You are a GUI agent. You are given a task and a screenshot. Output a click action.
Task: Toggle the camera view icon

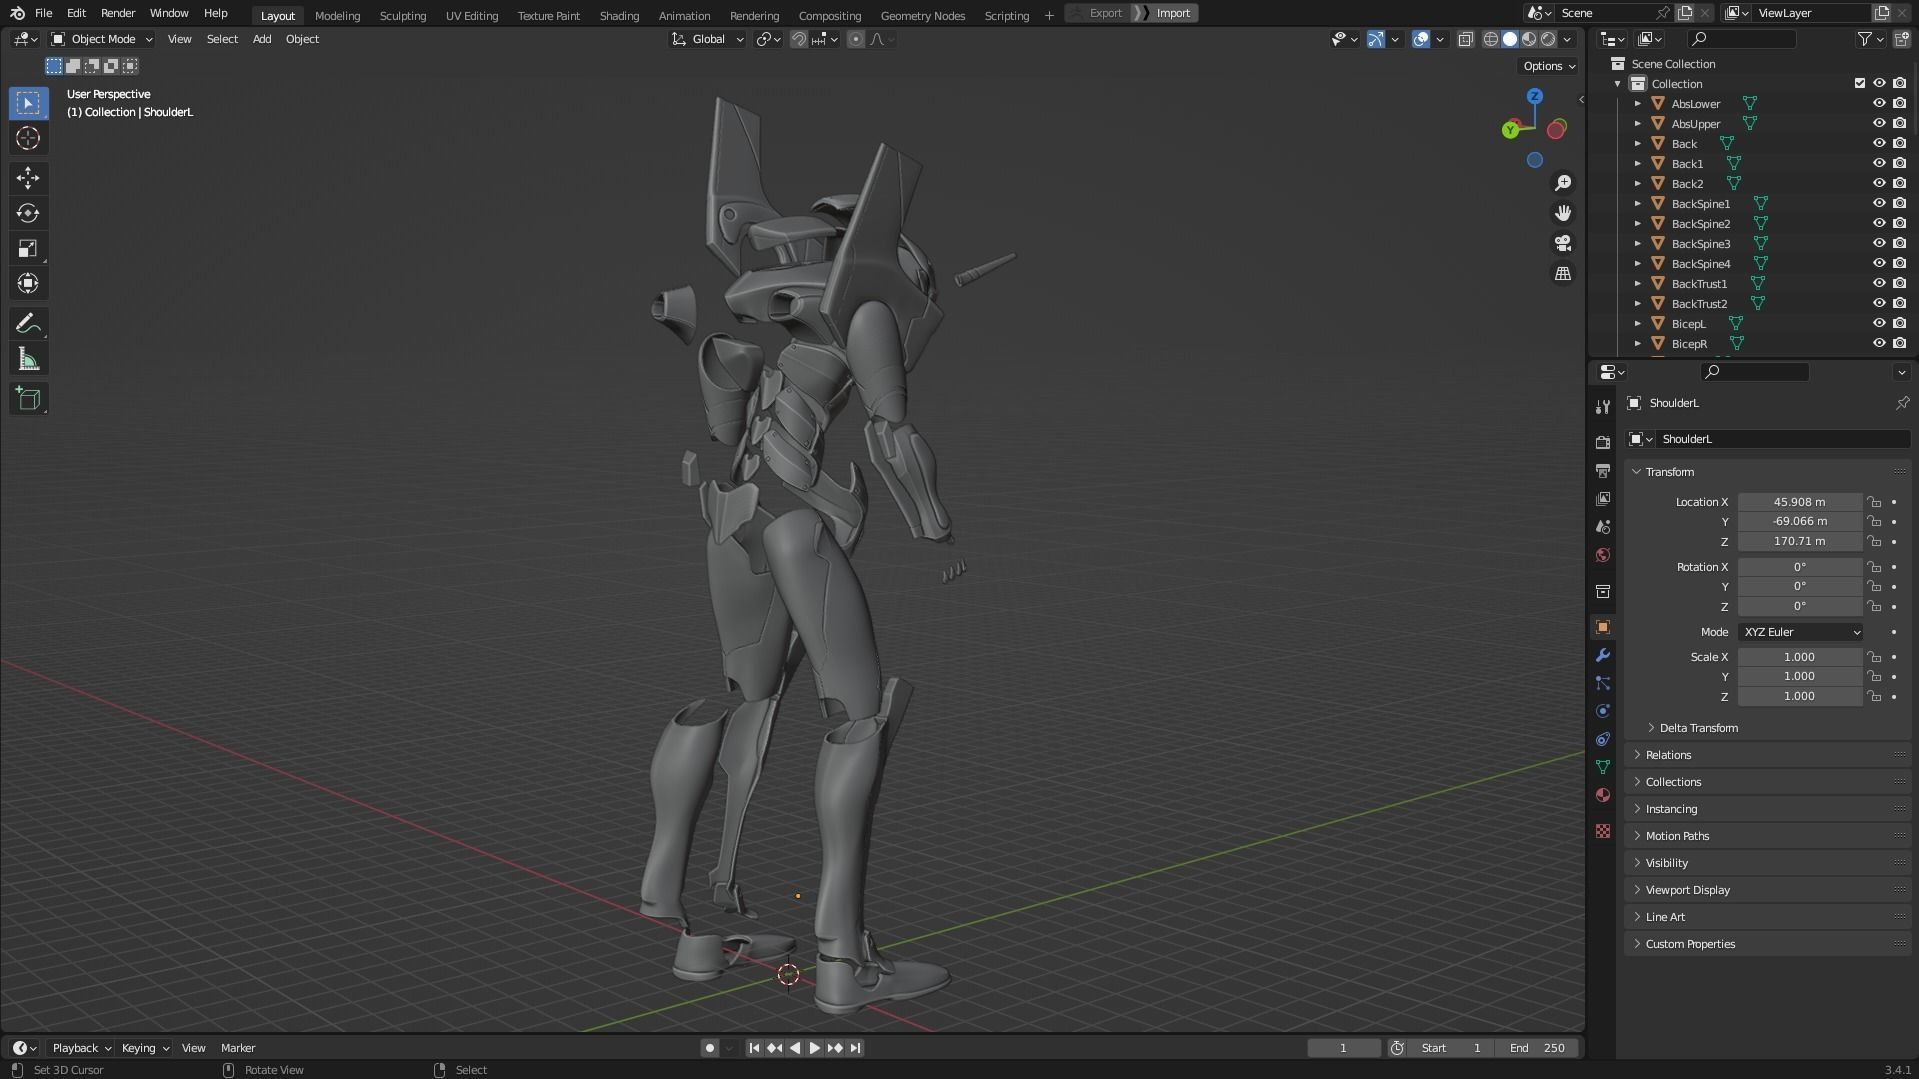(1563, 243)
